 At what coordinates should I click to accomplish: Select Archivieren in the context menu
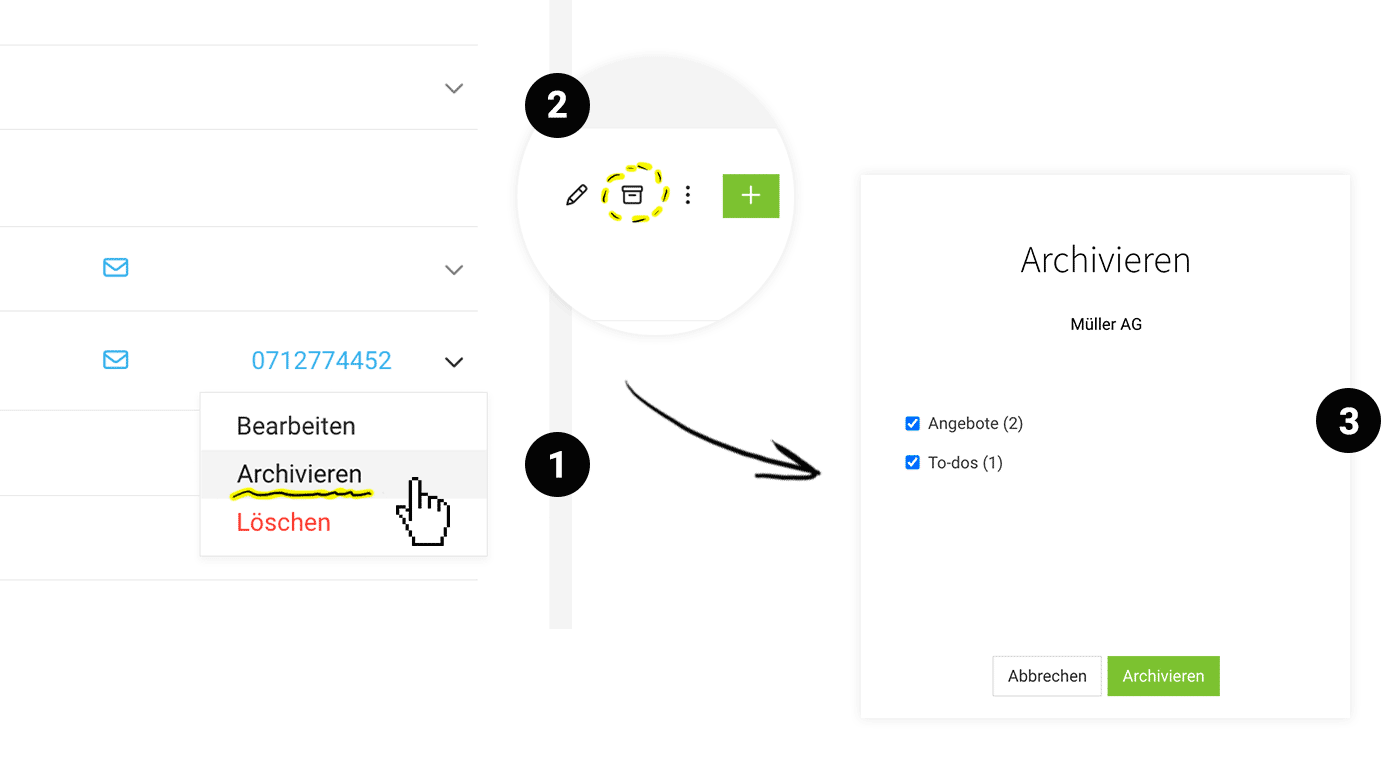tap(299, 474)
